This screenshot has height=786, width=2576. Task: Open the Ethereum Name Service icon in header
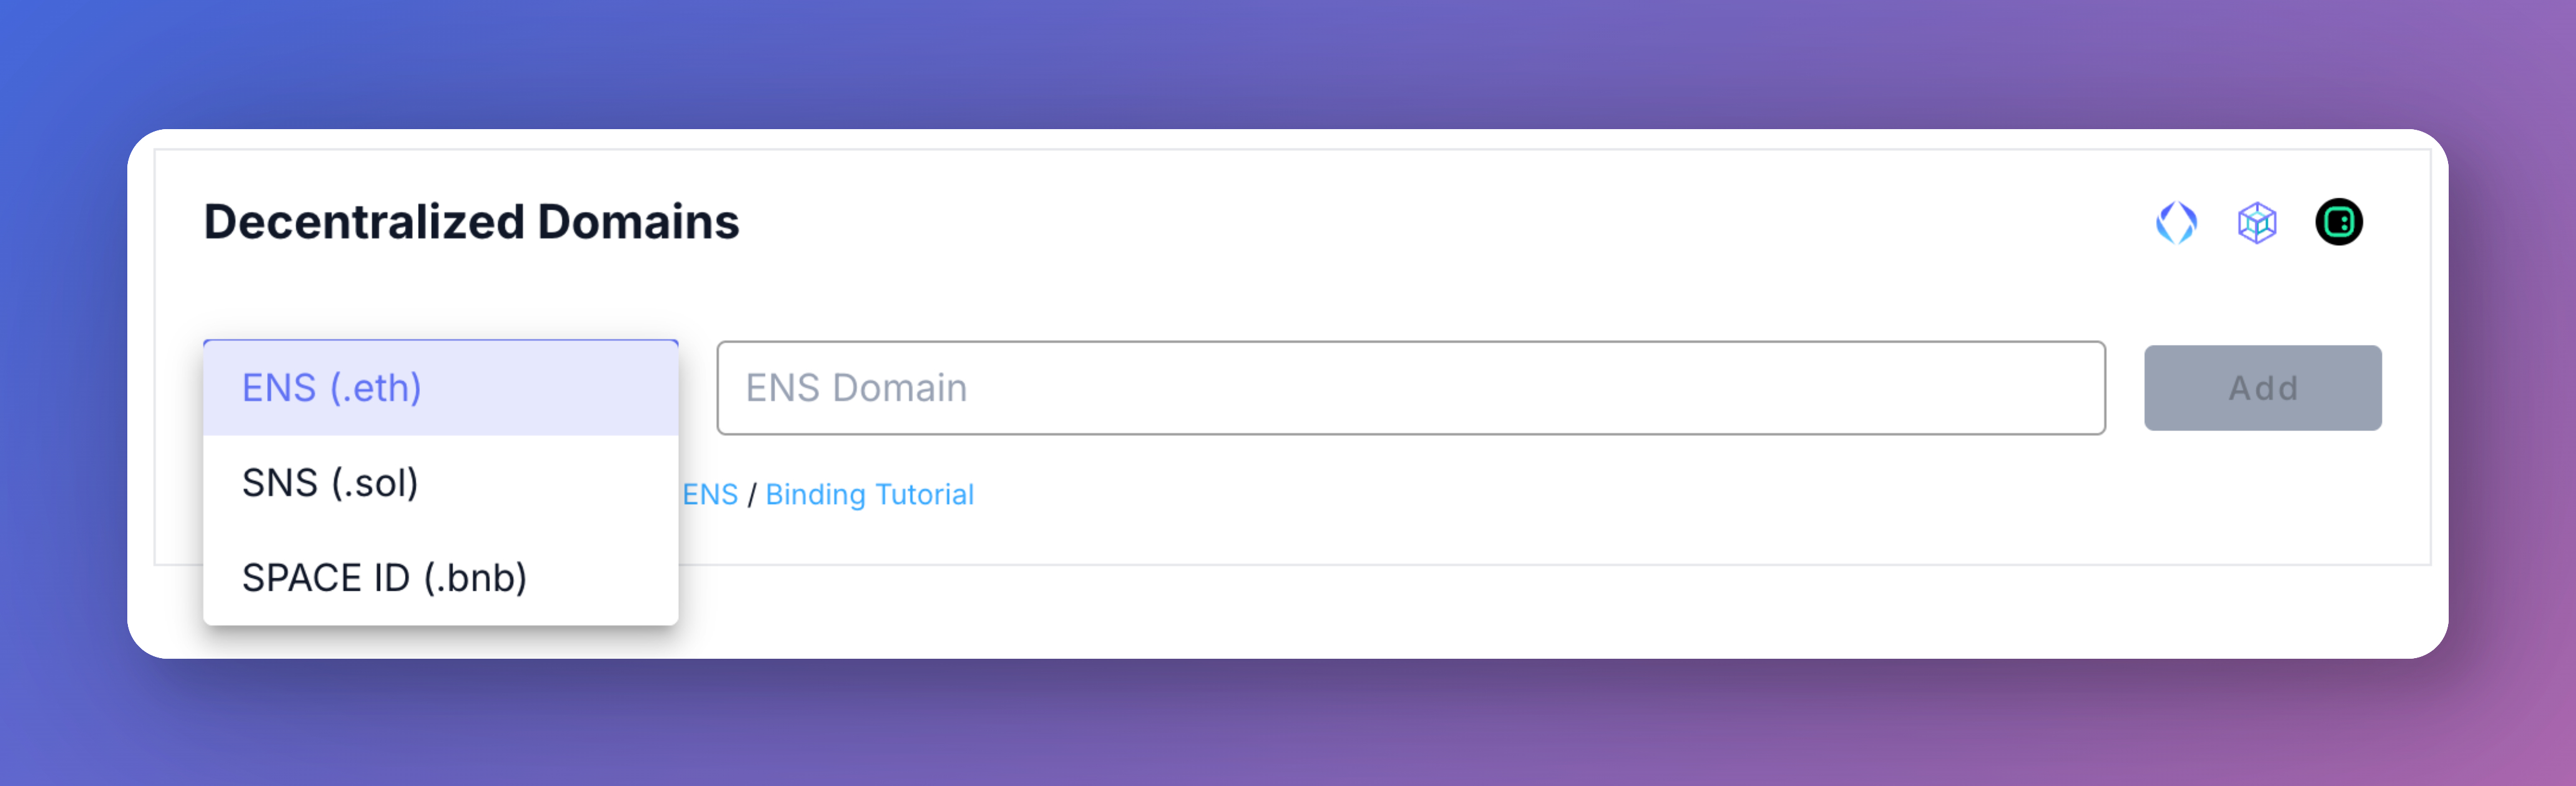(x=2175, y=222)
